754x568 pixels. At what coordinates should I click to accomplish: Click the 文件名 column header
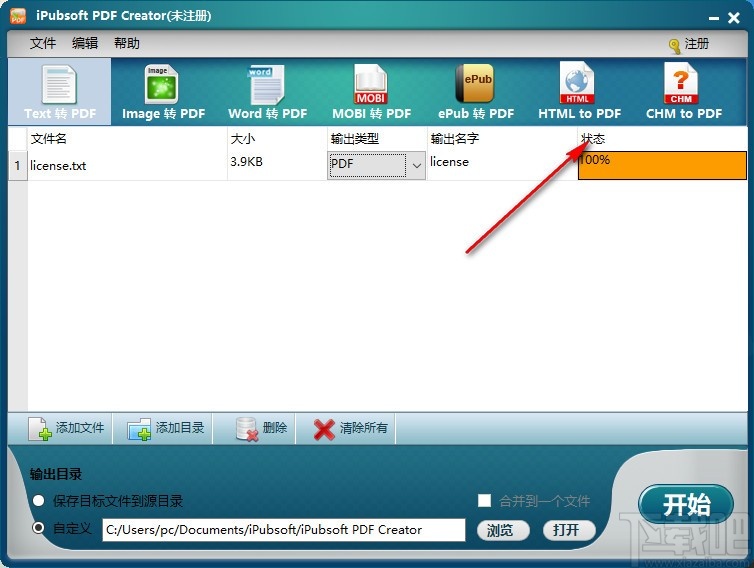(x=127, y=139)
